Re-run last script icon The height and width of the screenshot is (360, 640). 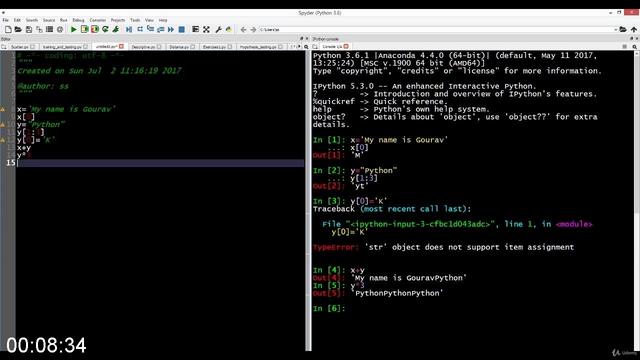105,29
